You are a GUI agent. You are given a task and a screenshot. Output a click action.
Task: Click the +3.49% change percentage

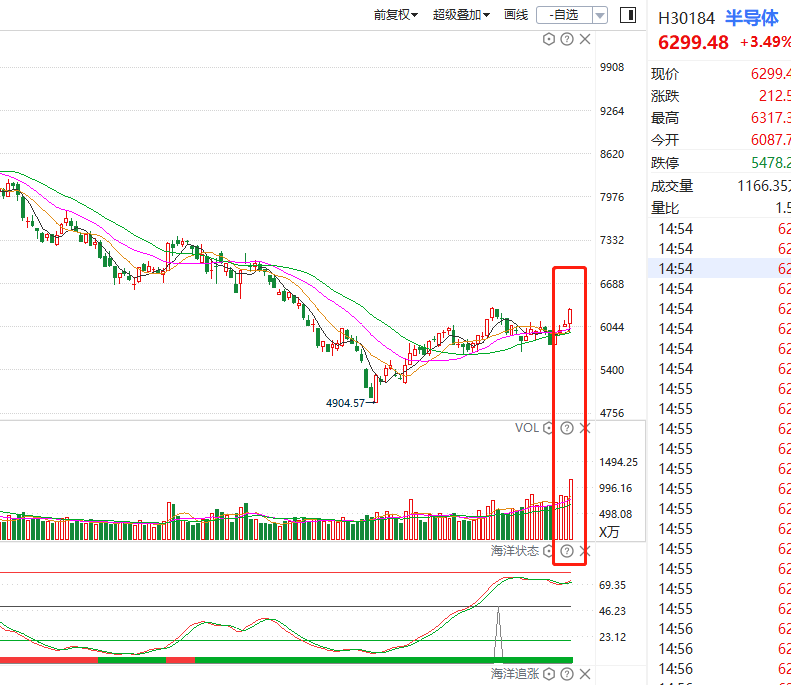tap(765, 42)
